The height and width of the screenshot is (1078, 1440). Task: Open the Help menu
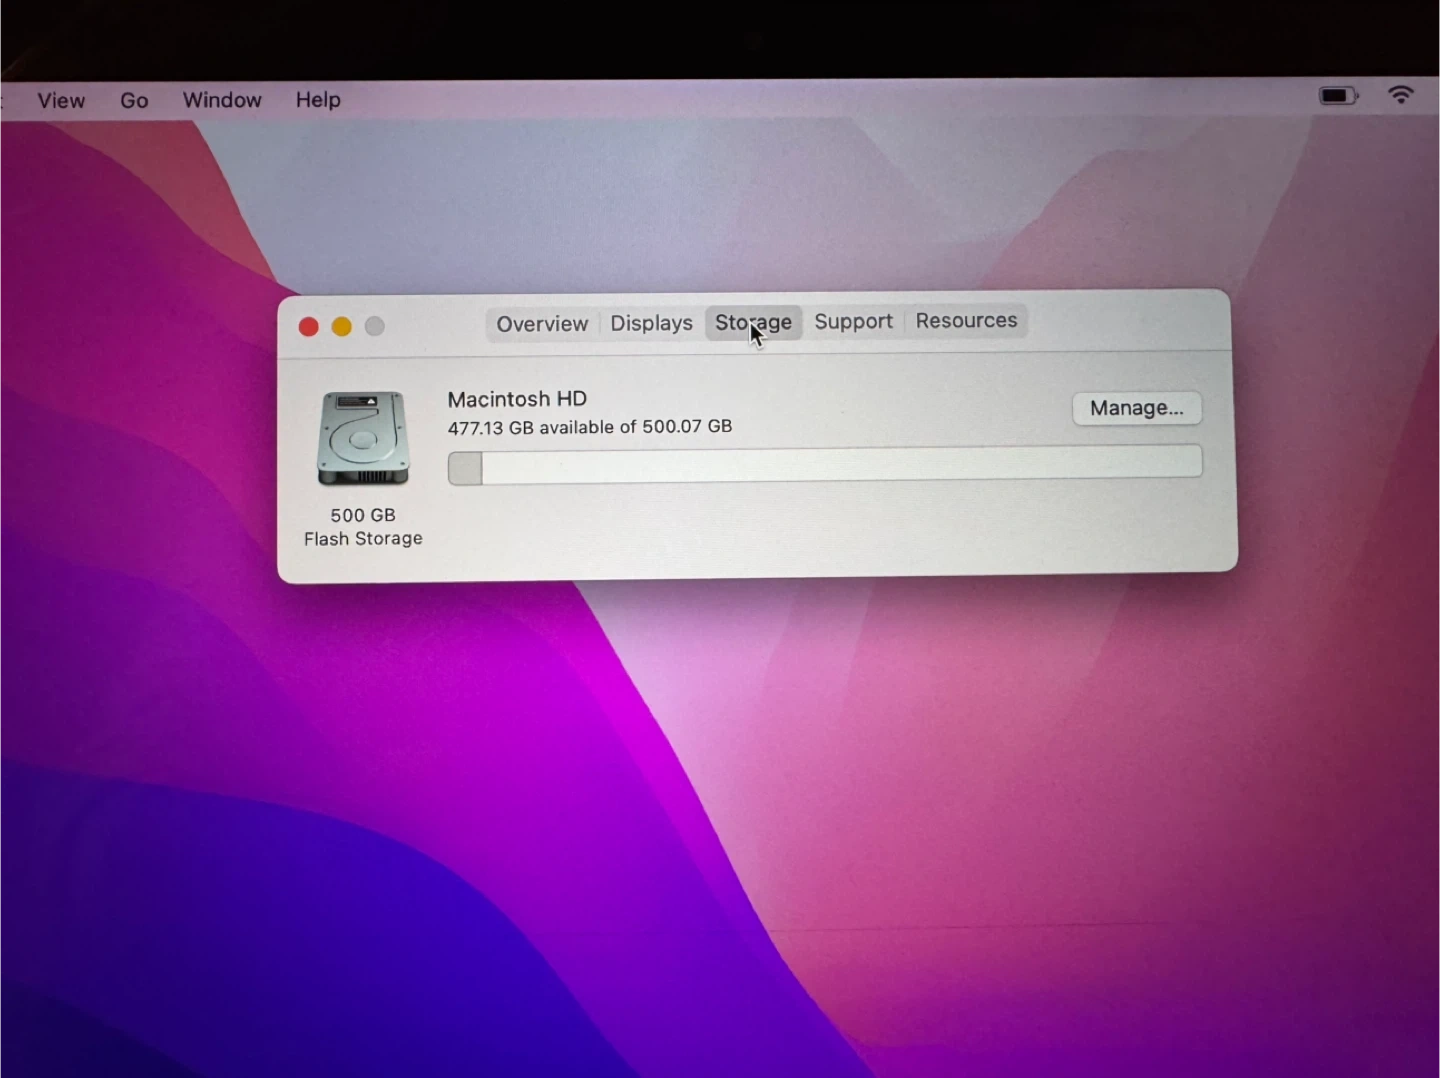pos(318,100)
